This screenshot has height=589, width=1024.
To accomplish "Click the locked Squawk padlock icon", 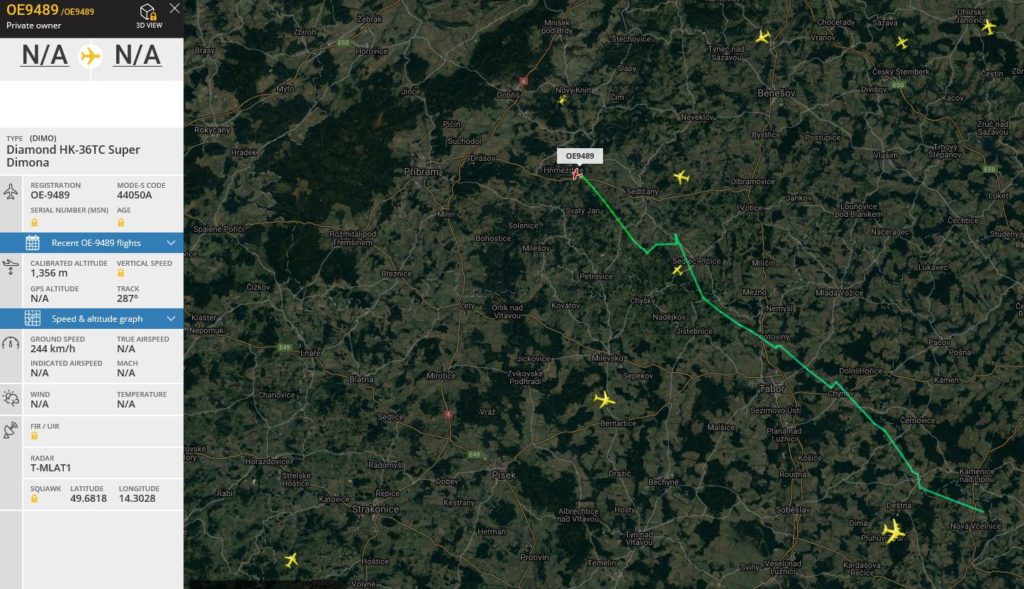I will (35, 498).
